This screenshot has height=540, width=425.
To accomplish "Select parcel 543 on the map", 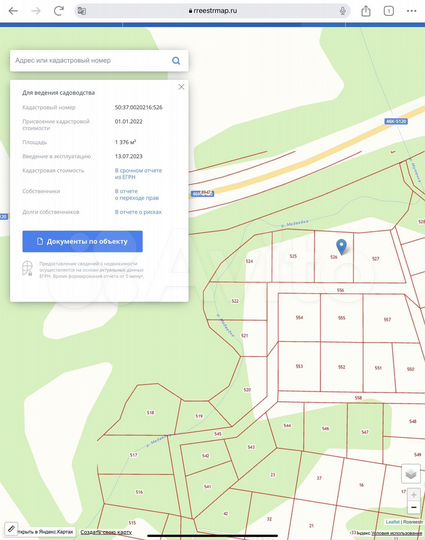I will point(251,447).
